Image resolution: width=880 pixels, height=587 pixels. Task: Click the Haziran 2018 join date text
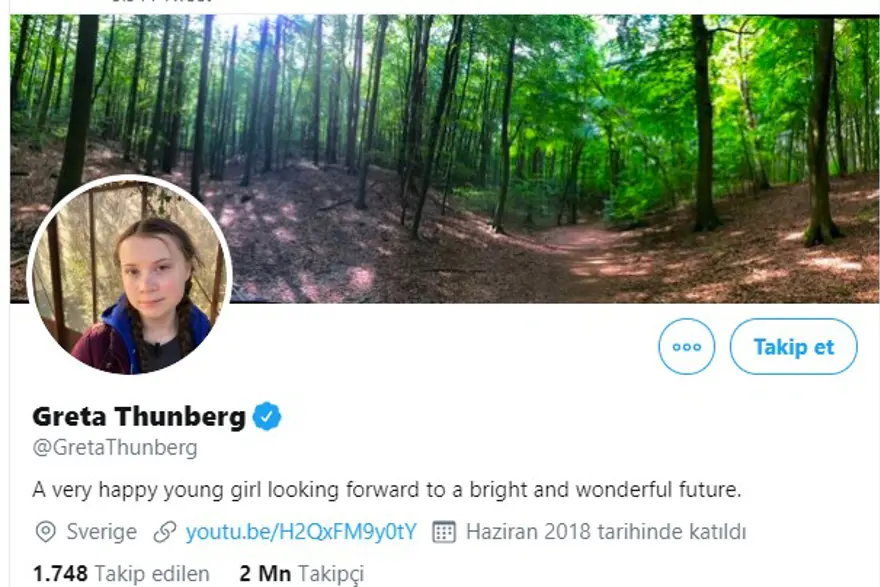click(606, 531)
